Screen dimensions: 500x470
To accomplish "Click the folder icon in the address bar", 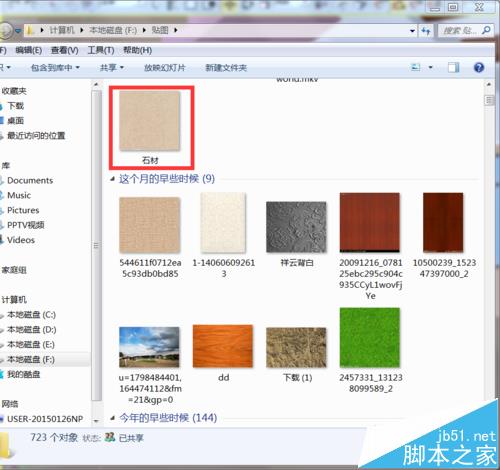I will click(x=30, y=31).
